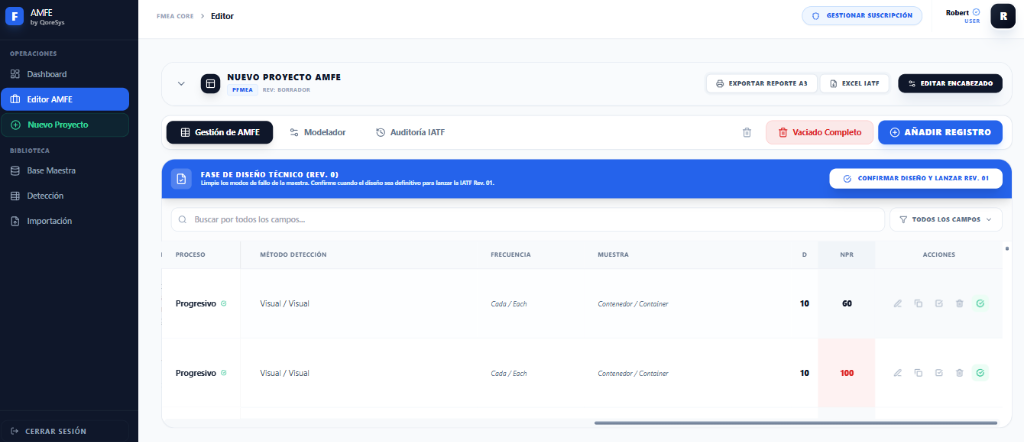Viewport: 1024px width, 442px height.
Task: Click the document icon in the blue phase banner
Action: [x=181, y=179]
